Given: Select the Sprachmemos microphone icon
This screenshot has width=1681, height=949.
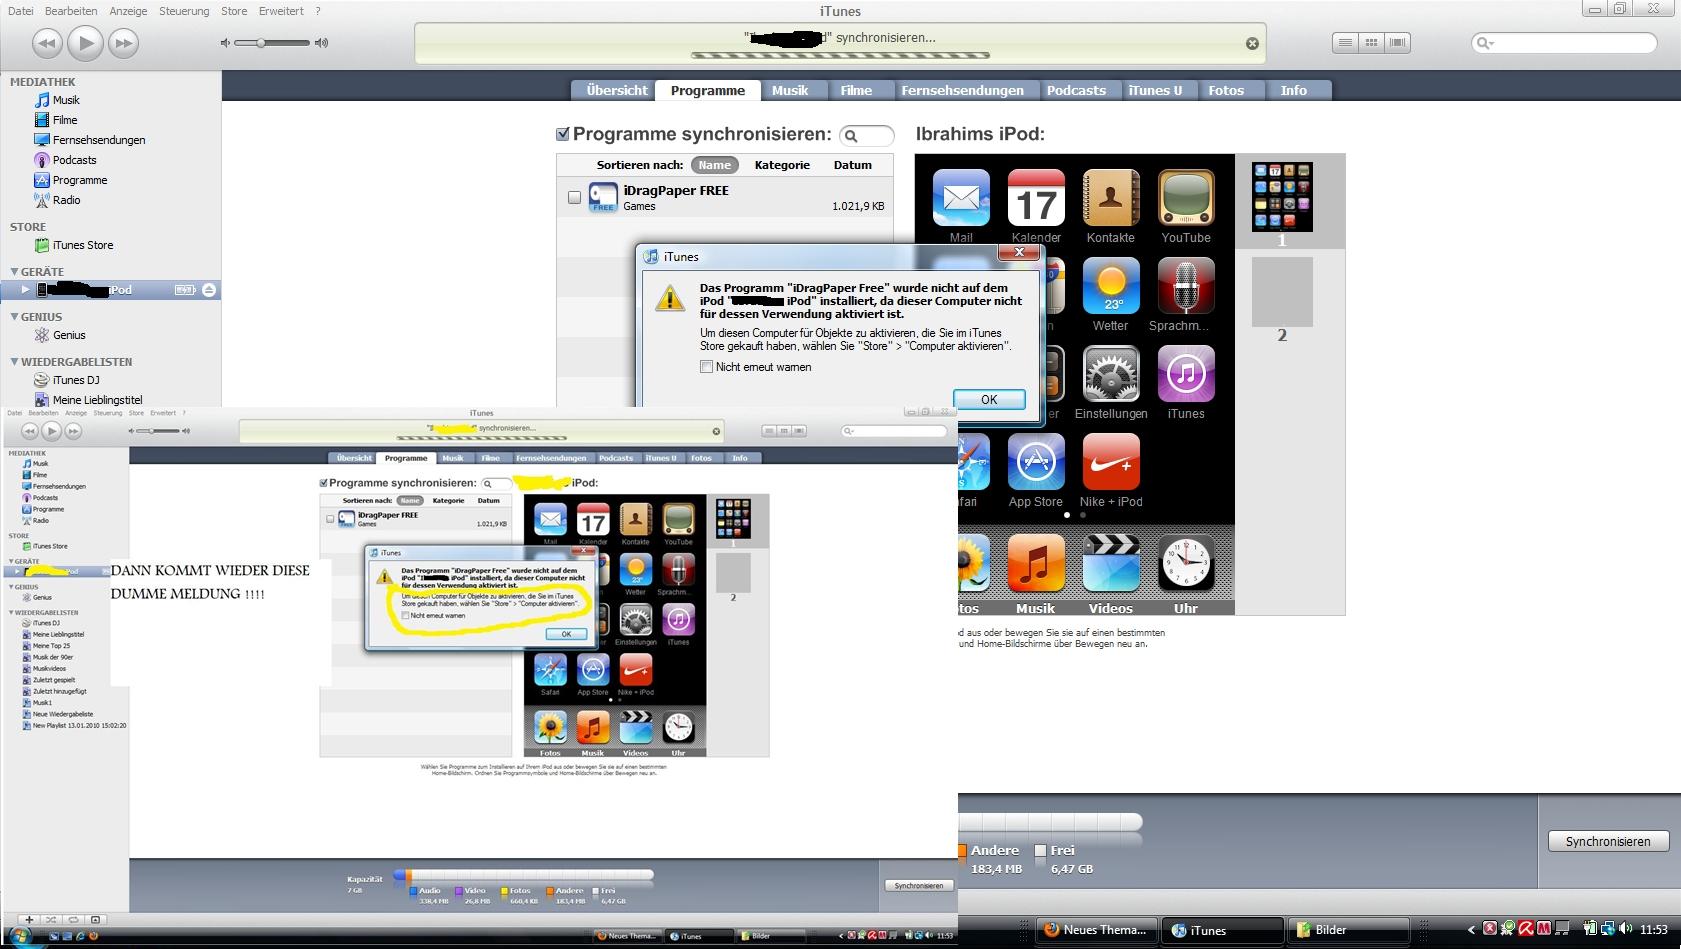Looking at the screenshot, I should [x=1186, y=286].
